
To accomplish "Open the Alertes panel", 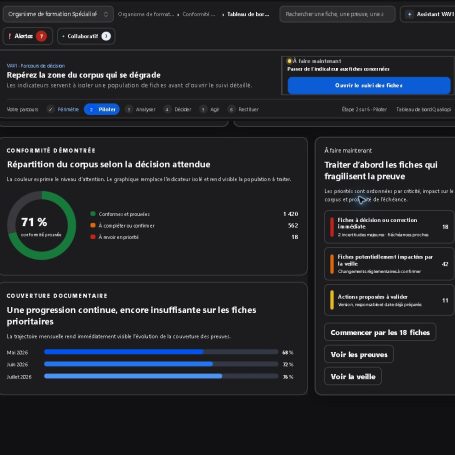I will coord(28,36).
